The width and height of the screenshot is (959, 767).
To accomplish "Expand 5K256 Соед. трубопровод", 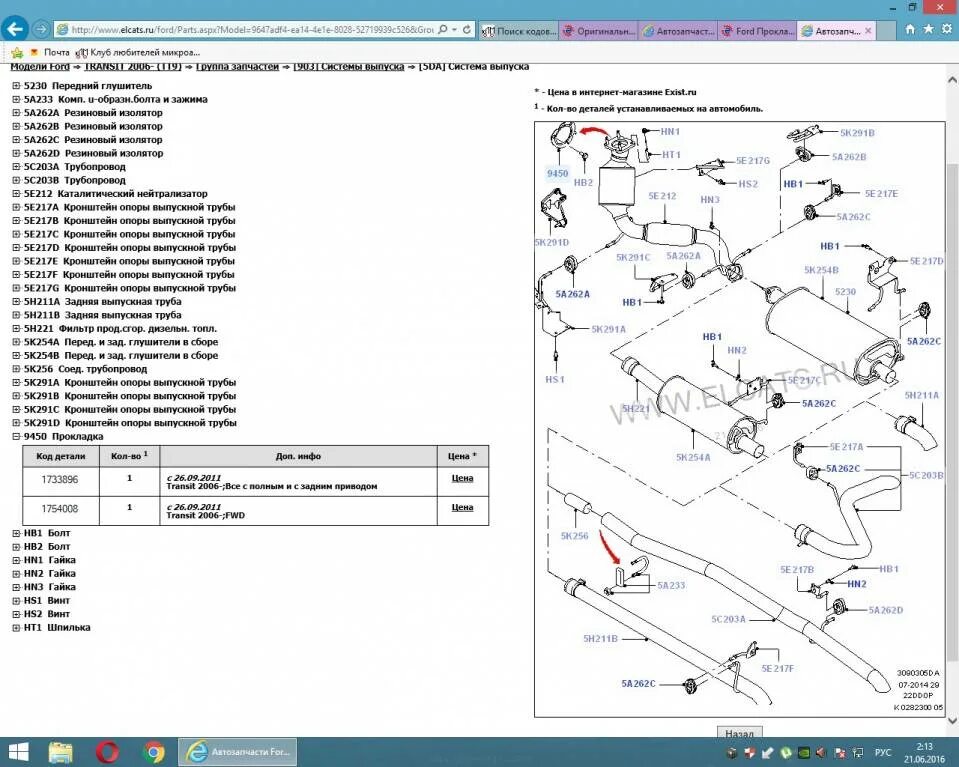I will pyautogui.click(x=17, y=369).
